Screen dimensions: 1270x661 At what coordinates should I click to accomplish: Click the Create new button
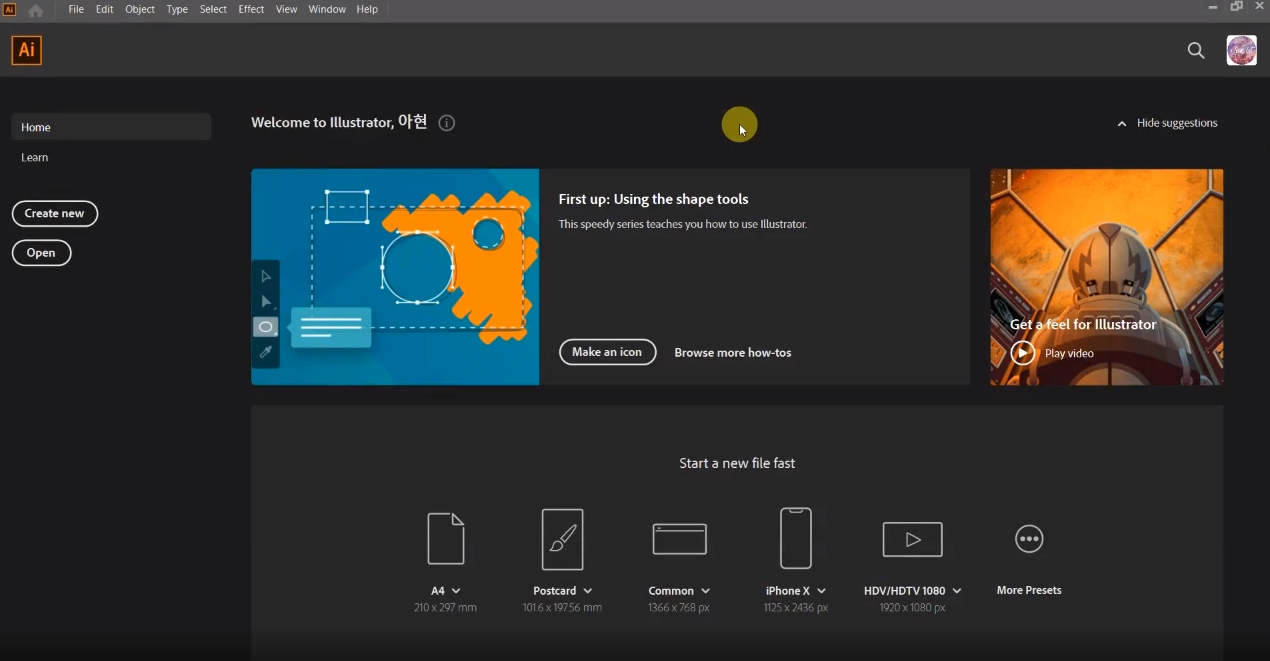[x=55, y=213]
